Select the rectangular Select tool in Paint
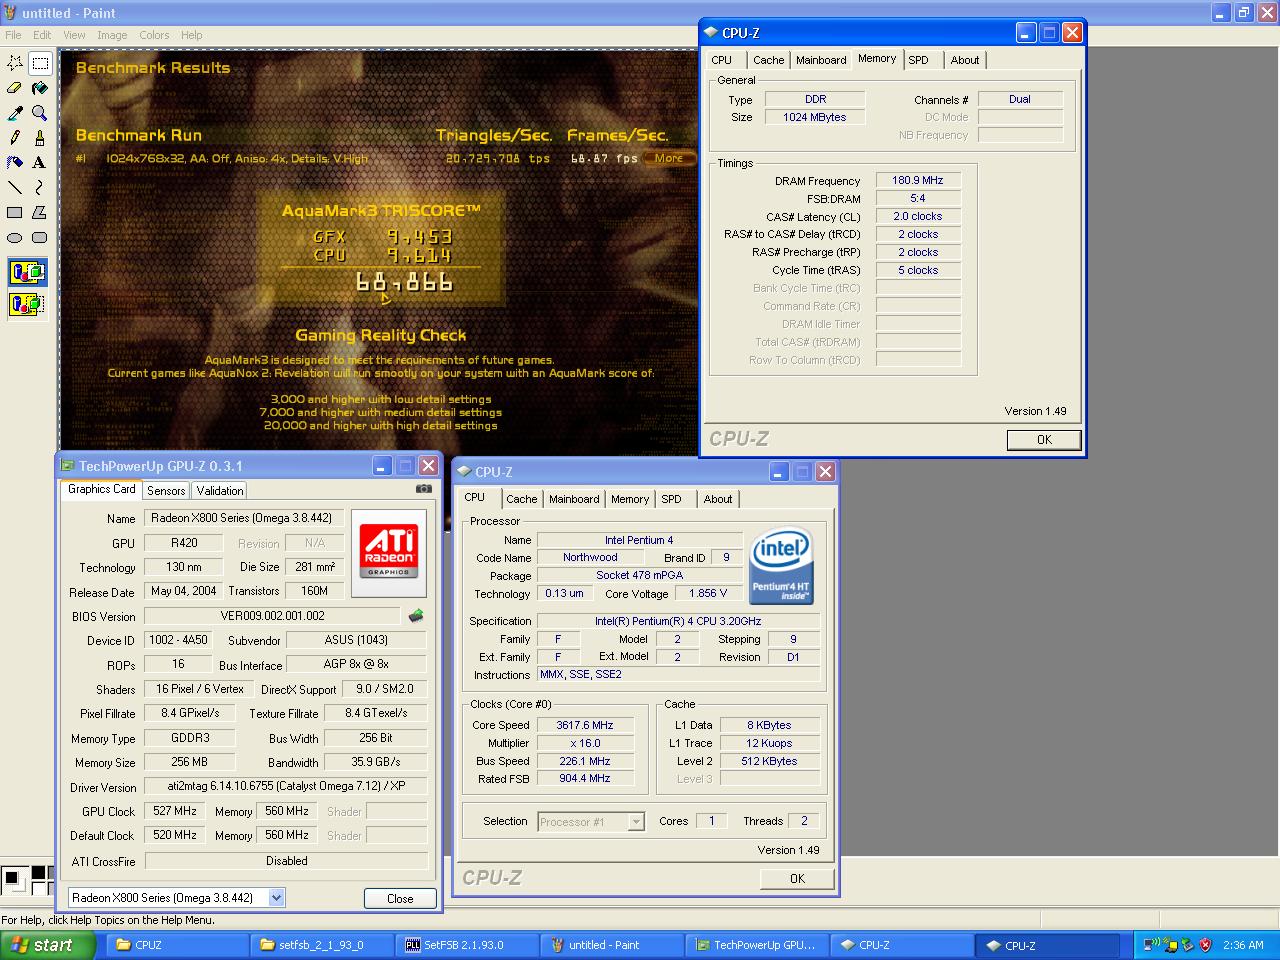 (40, 63)
